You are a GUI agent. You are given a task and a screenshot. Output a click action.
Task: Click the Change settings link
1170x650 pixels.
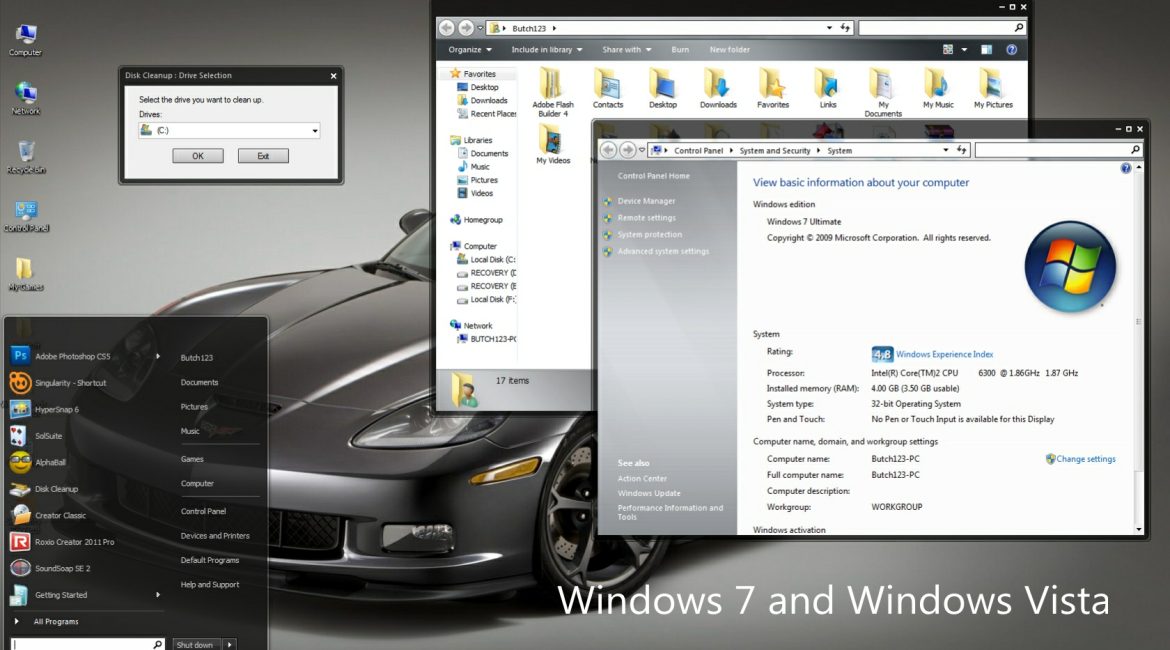1086,459
